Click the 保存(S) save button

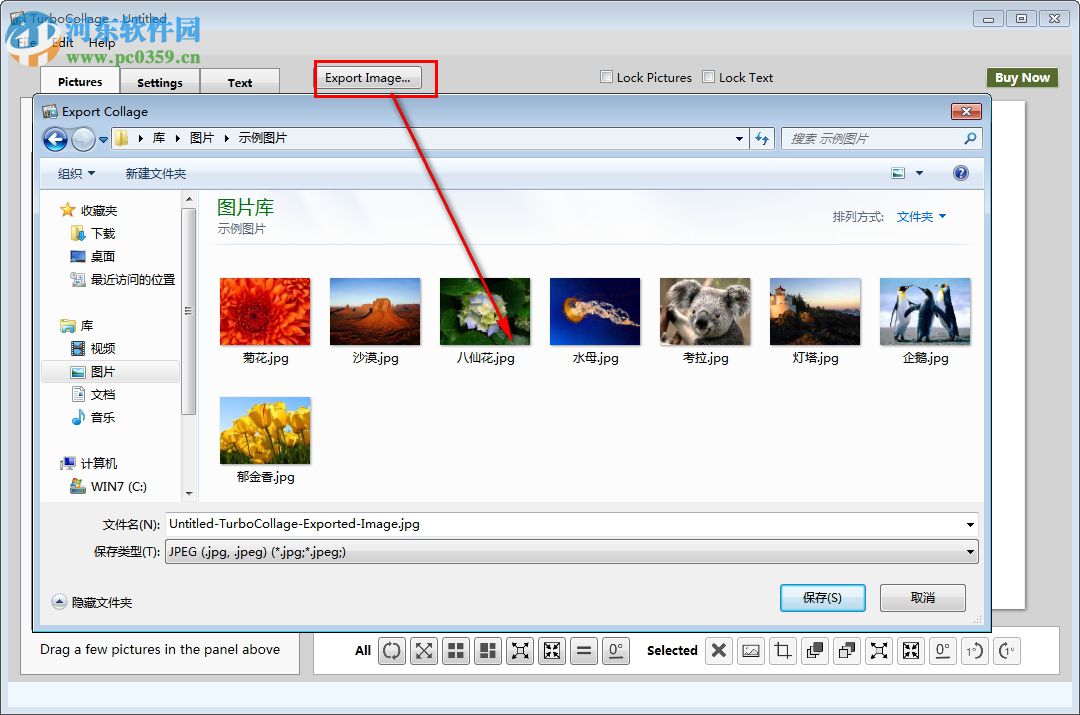pyautogui.click(x=822, y=597)
